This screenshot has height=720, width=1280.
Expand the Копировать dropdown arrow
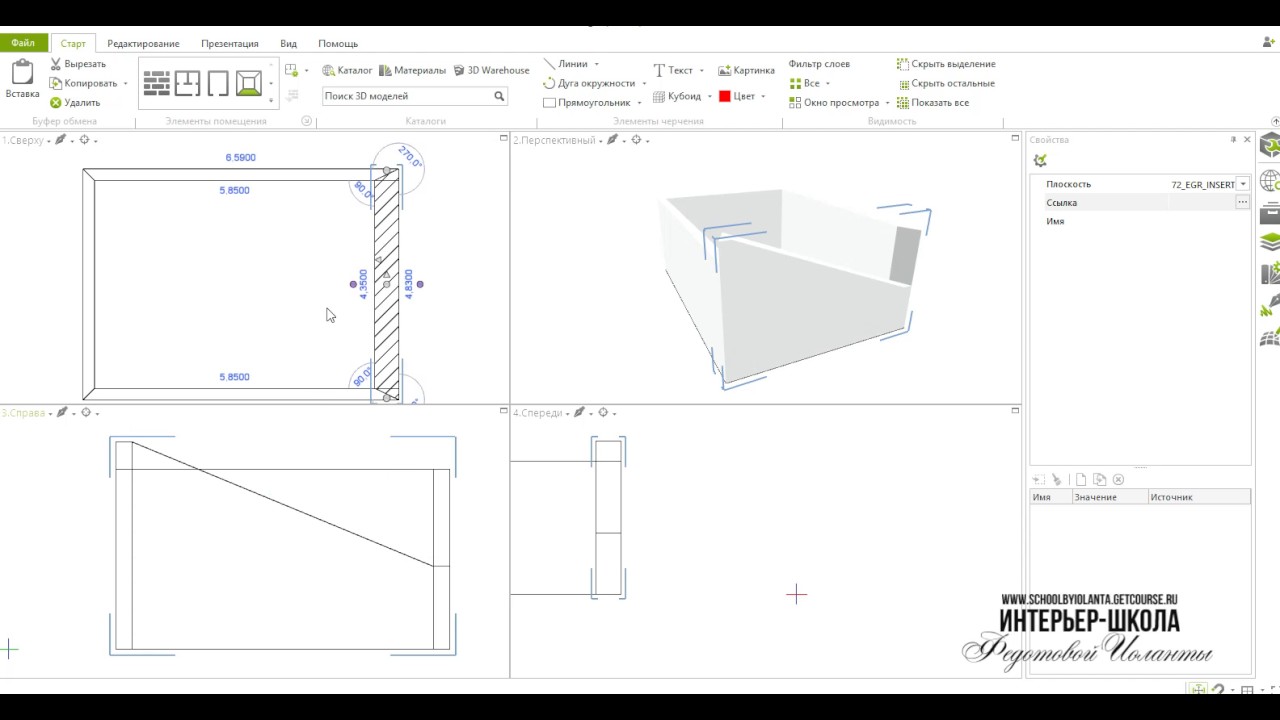coord(125,84)
